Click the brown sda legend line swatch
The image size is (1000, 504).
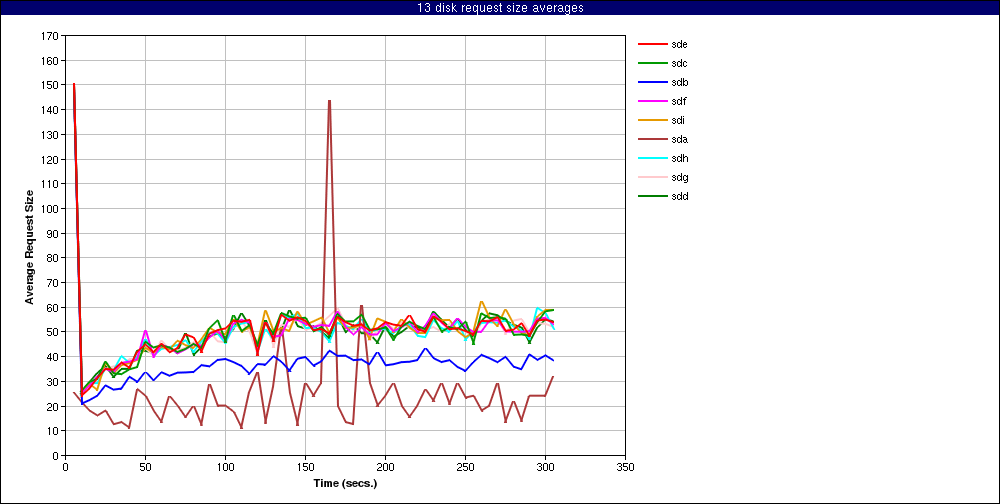(652, 139)
